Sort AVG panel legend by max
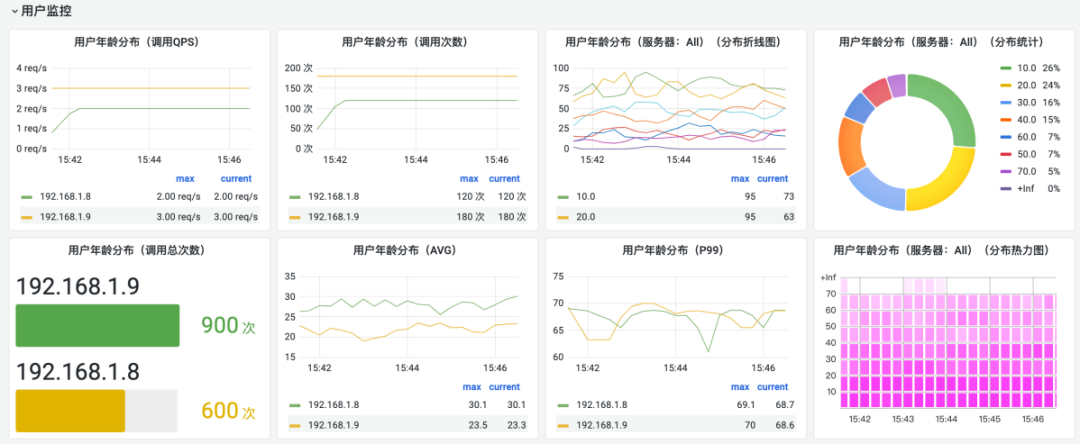 tap(472, 387)
